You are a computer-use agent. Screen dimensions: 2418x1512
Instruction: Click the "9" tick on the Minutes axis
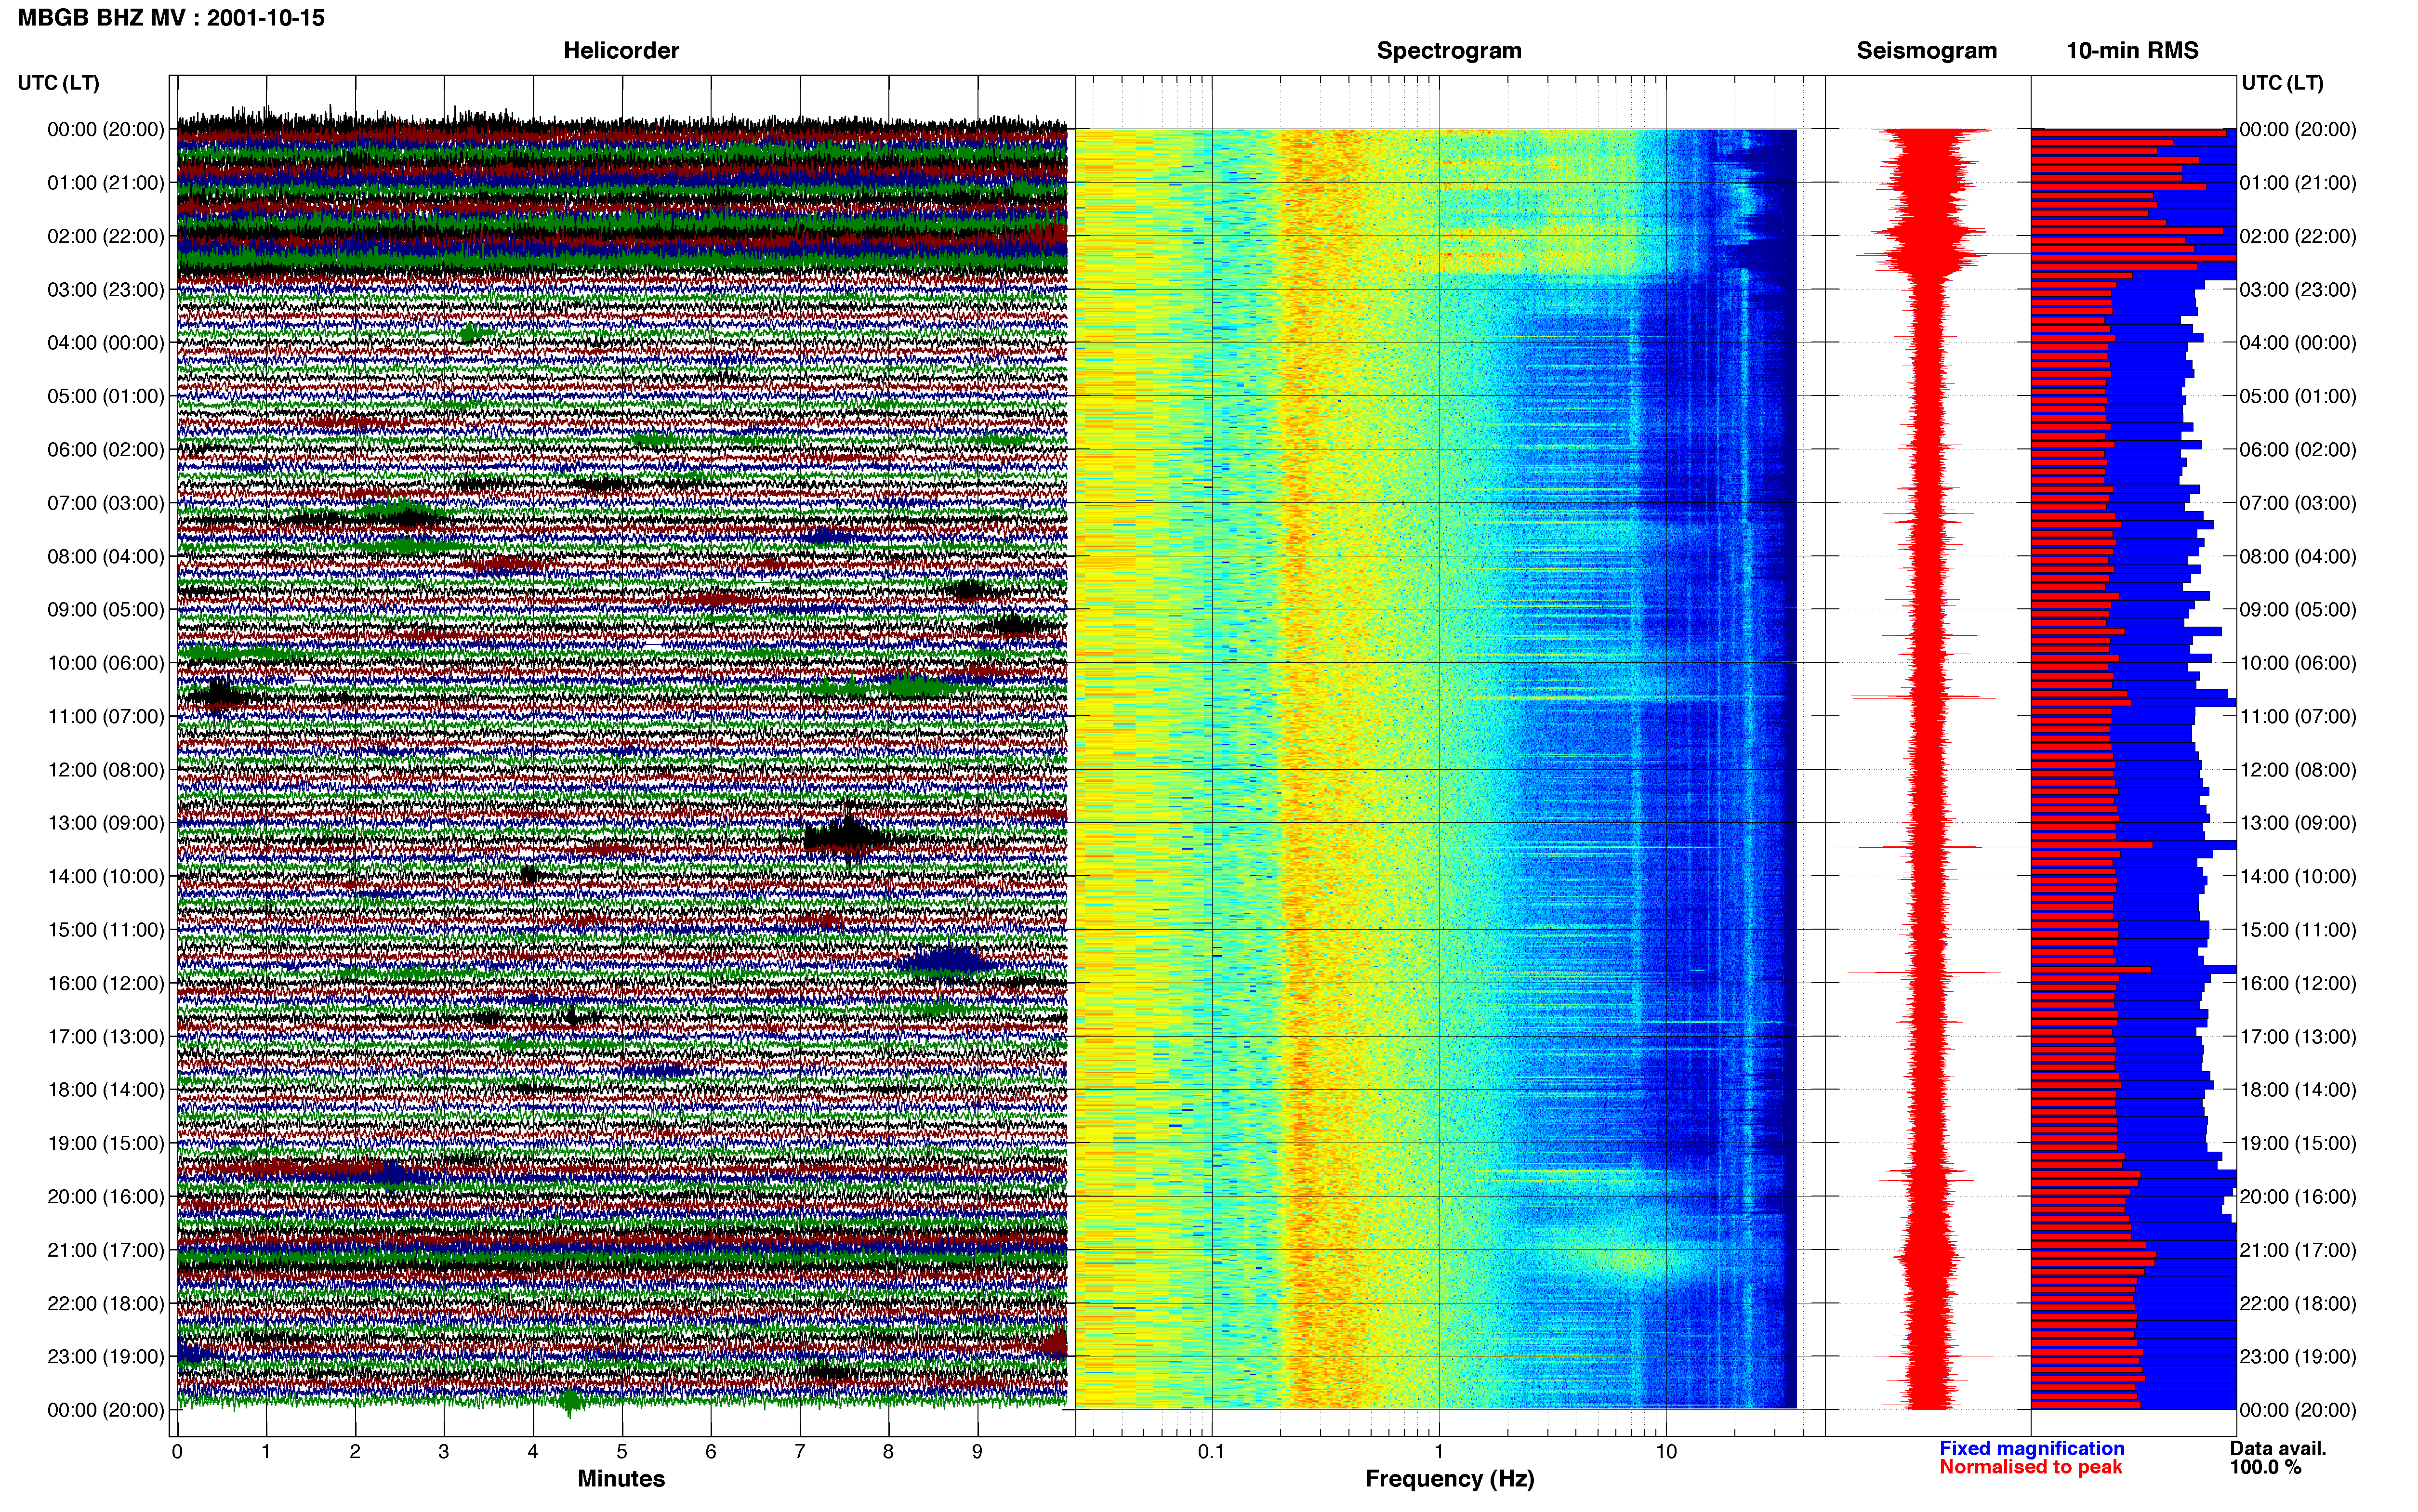point(977,1451)
